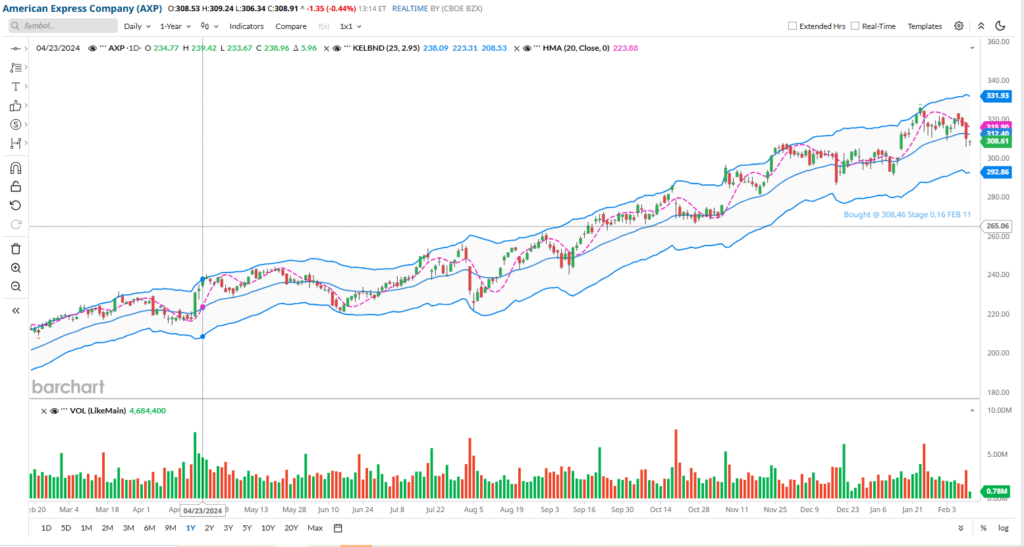Image resolution: width=1024 pixels, height=547 pixels.
Task: Open the Indicators menu
Action: (x=247, y=26)
